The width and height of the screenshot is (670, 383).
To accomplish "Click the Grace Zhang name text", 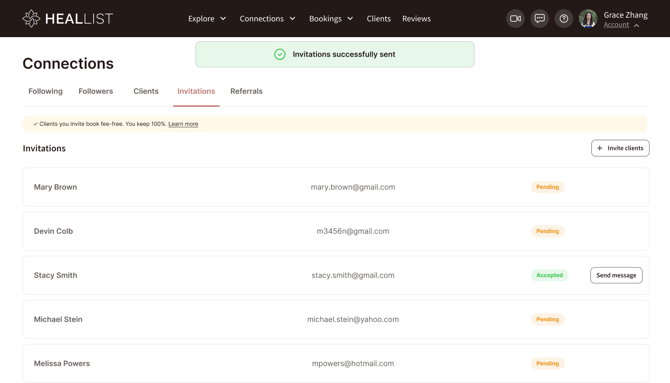I will coord(626,15).
